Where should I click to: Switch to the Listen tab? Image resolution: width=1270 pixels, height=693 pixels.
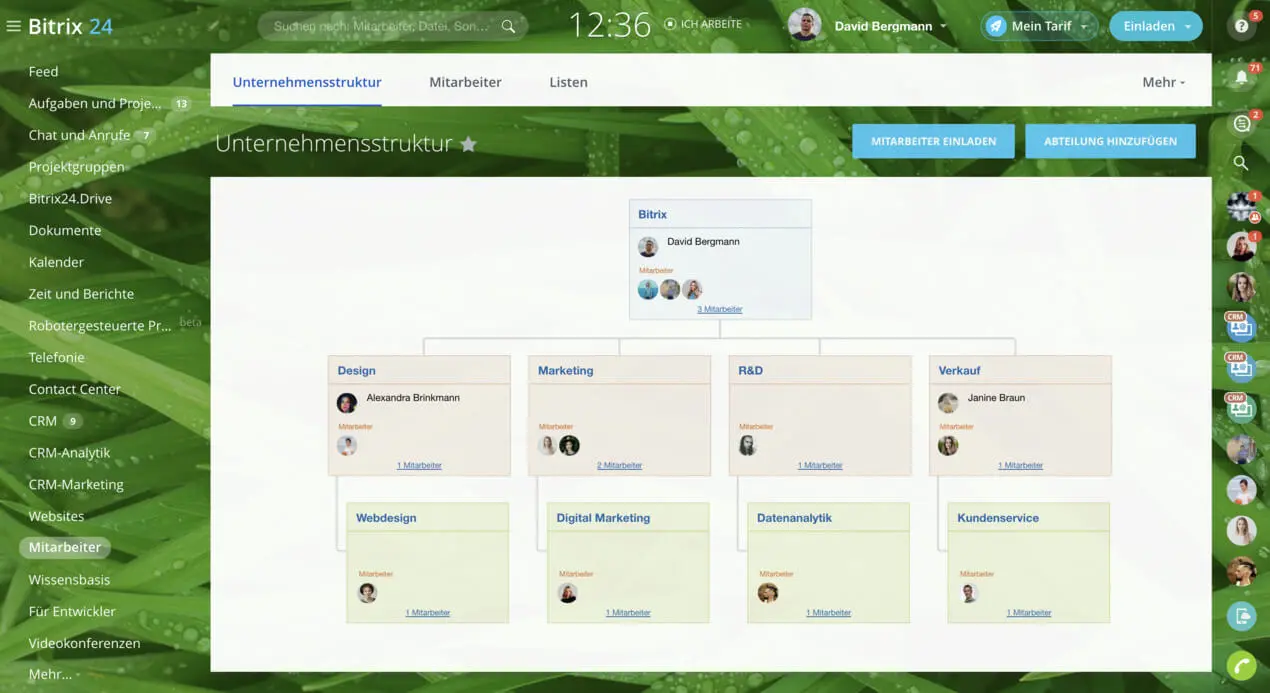tap(568, 82)
